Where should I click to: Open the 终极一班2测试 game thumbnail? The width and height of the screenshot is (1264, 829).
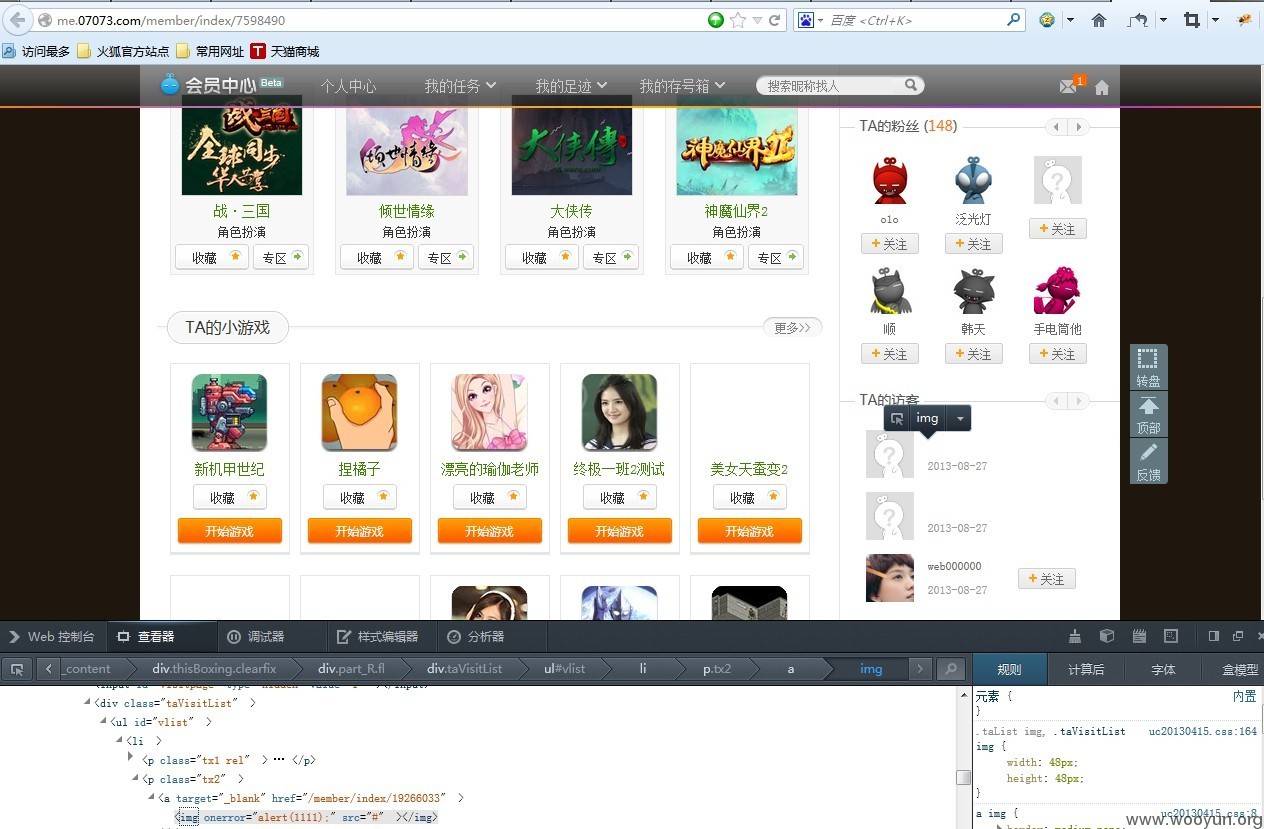tap(619, 412)
